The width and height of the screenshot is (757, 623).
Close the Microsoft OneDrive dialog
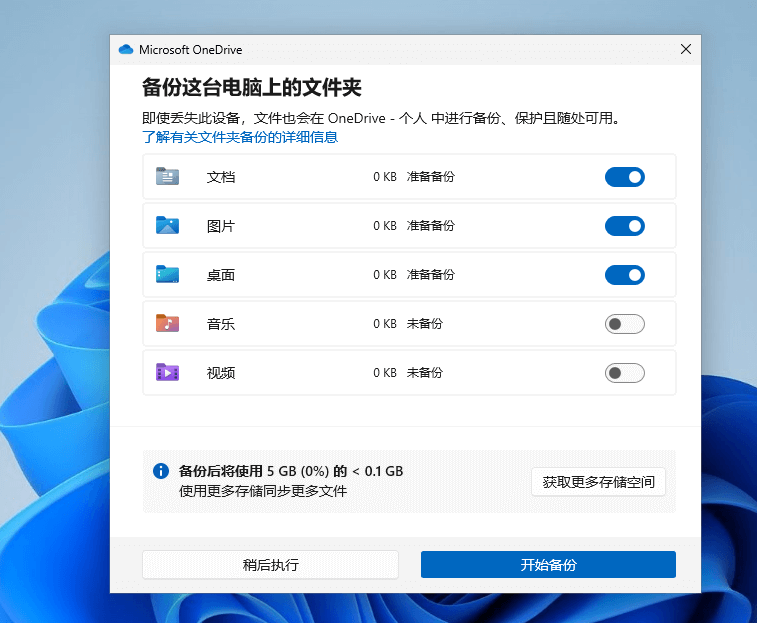(x=685, y=49)
